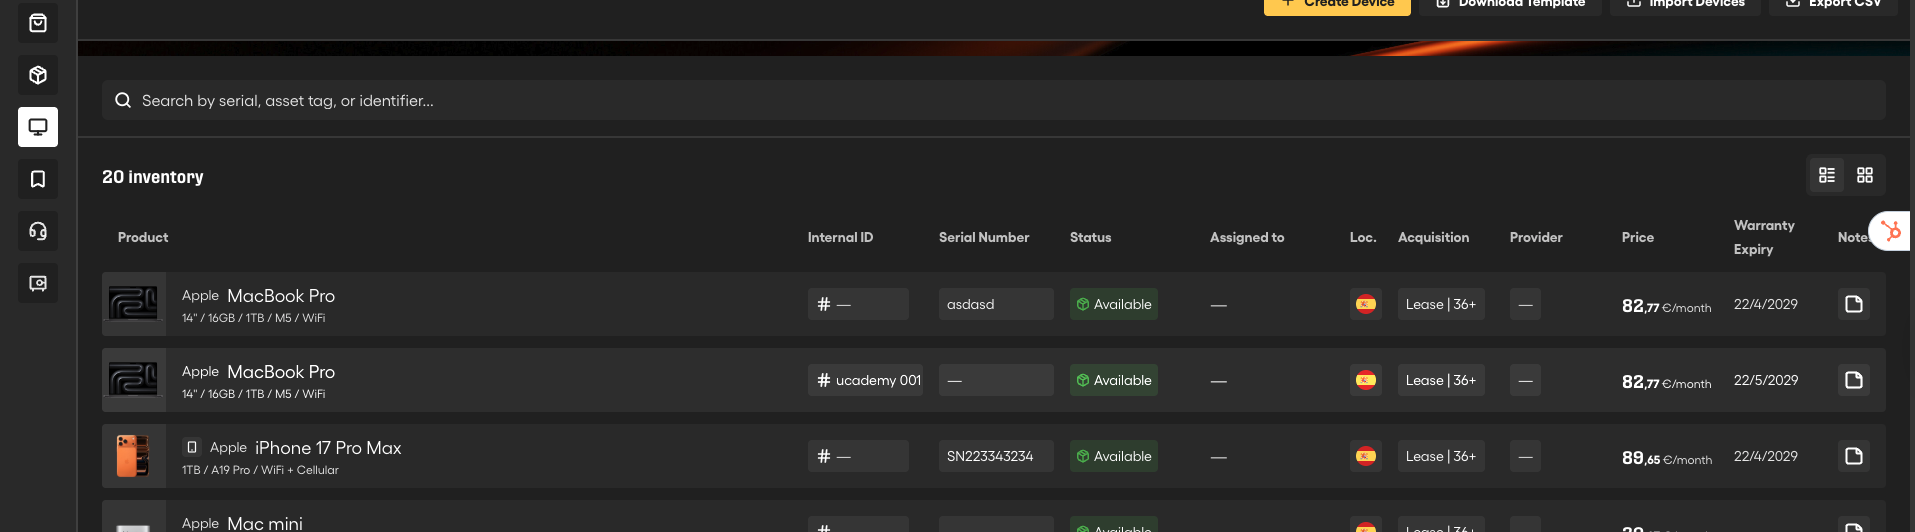
Task: Click the Status column header
Action: click(1090, 237)
